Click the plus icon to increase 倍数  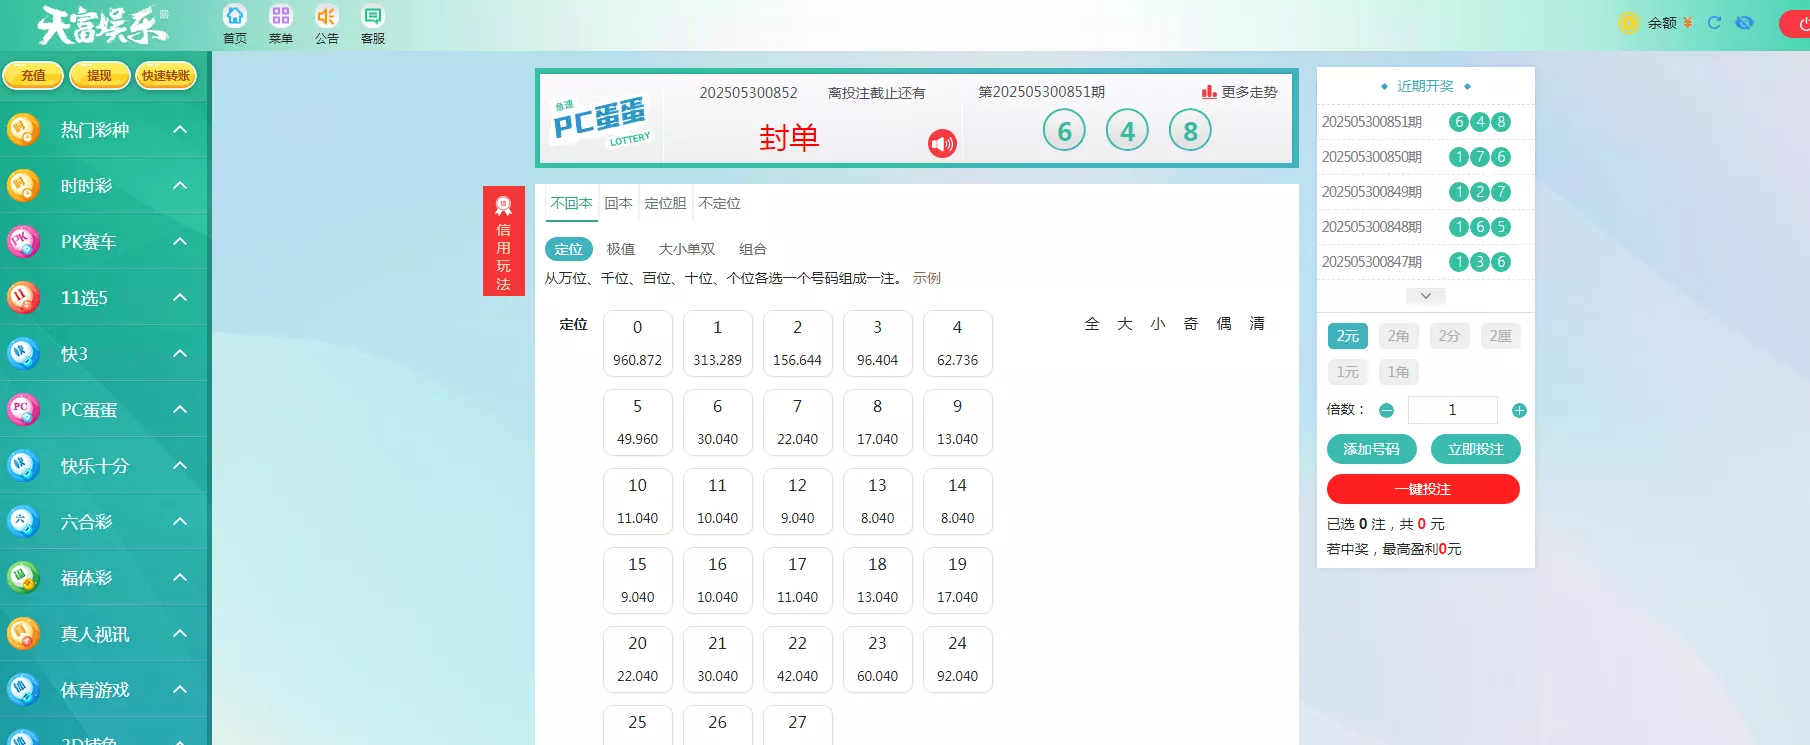(x=1519, y=410)
